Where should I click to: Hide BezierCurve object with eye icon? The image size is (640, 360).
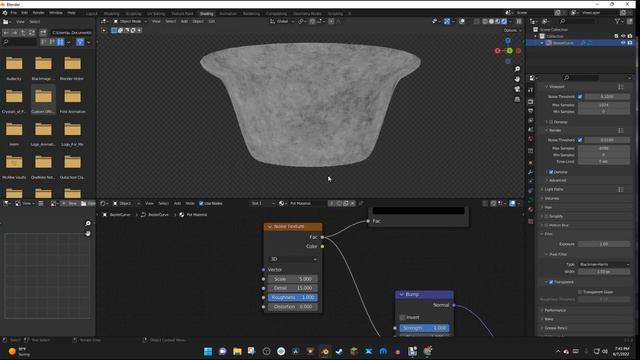point(623,43)
